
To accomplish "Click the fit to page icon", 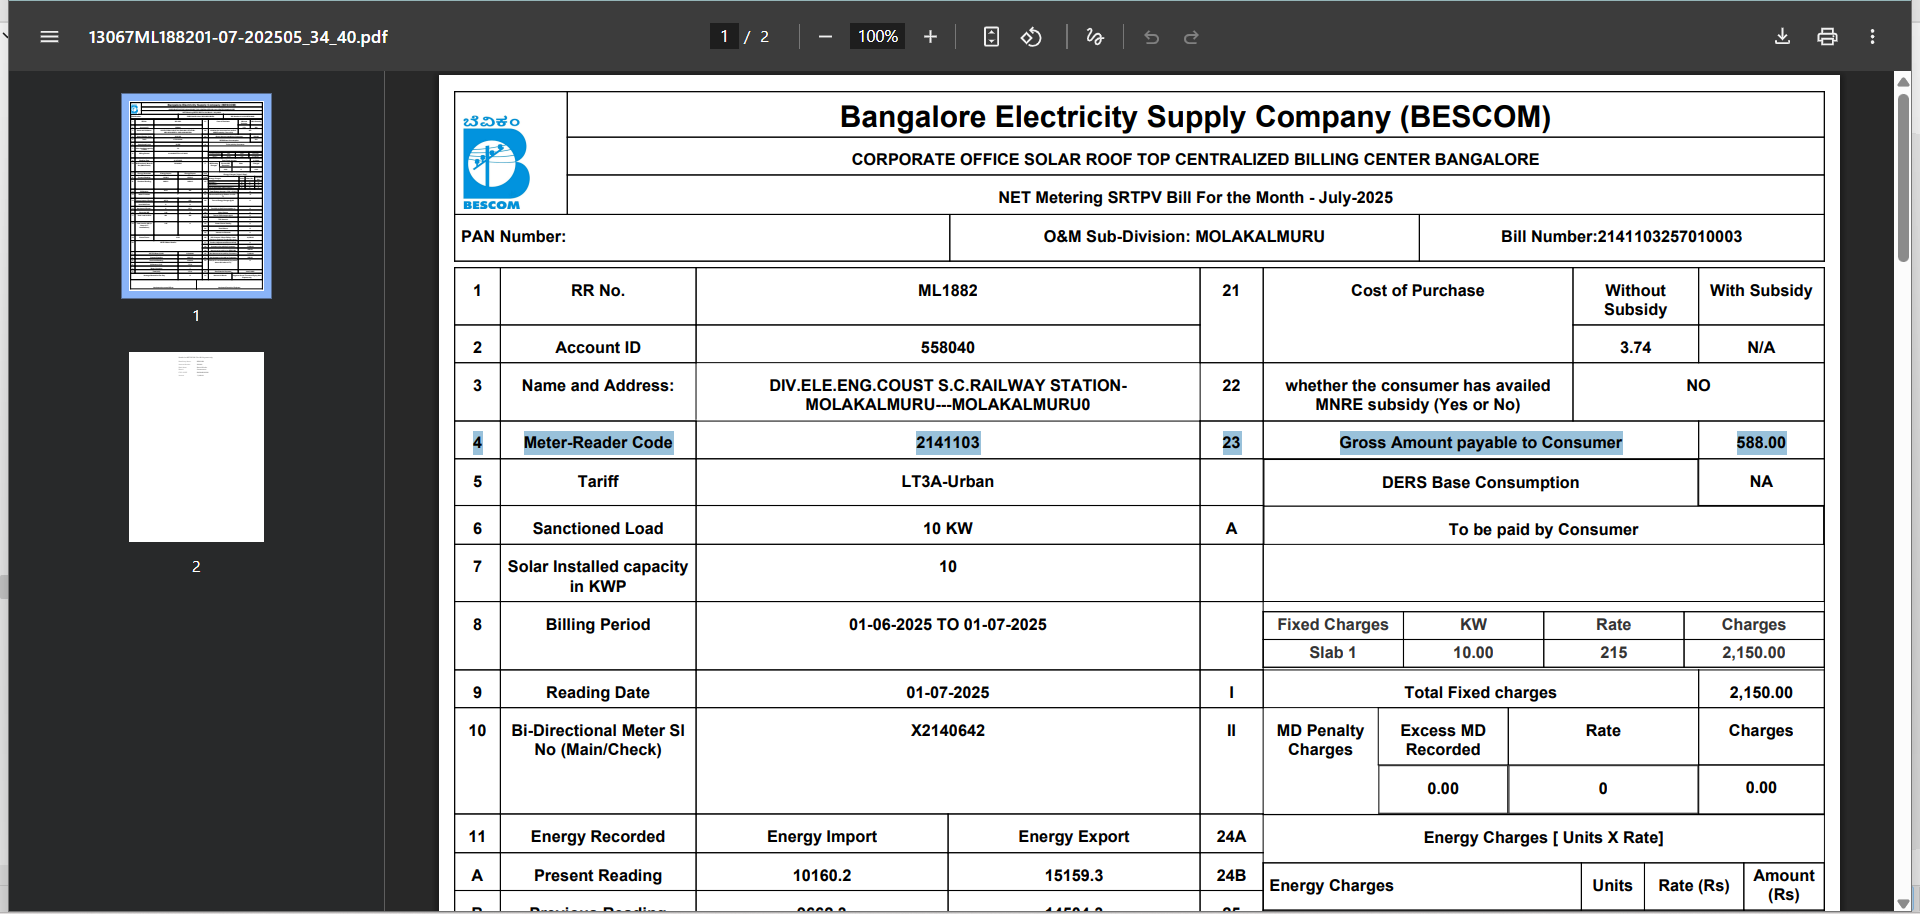I will pos(991,37).
